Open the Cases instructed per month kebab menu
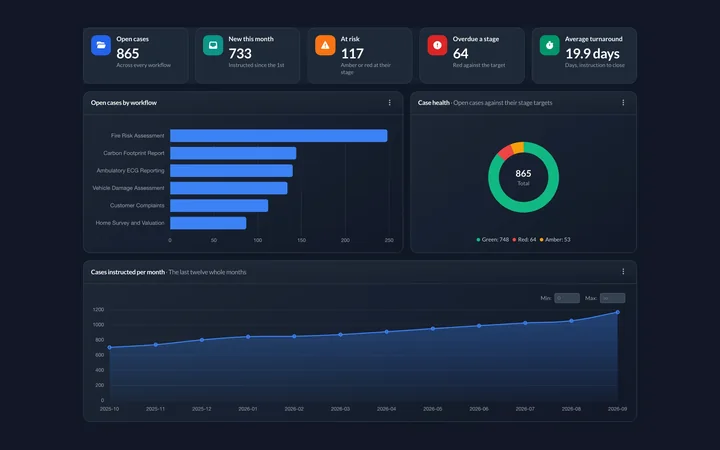 [623, 272]
